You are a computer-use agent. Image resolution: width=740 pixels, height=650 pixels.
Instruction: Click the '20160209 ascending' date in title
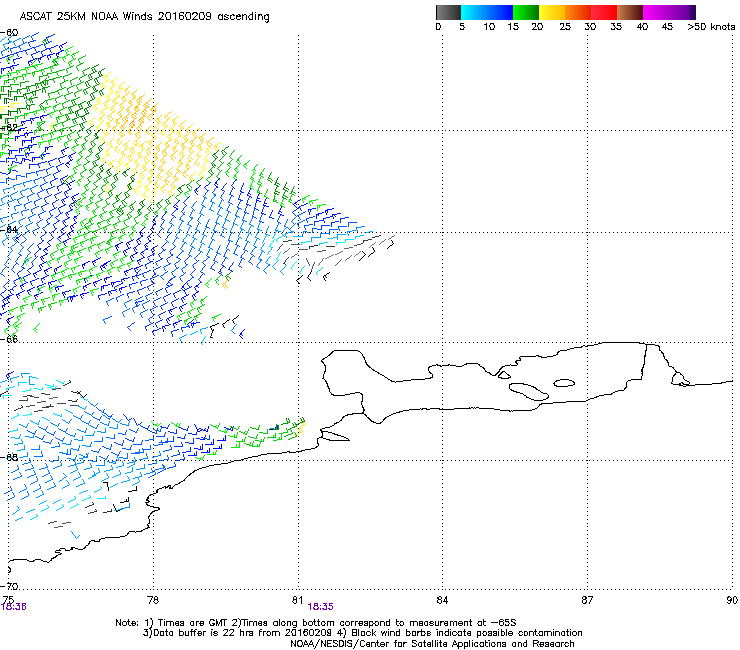click(214, 17)
